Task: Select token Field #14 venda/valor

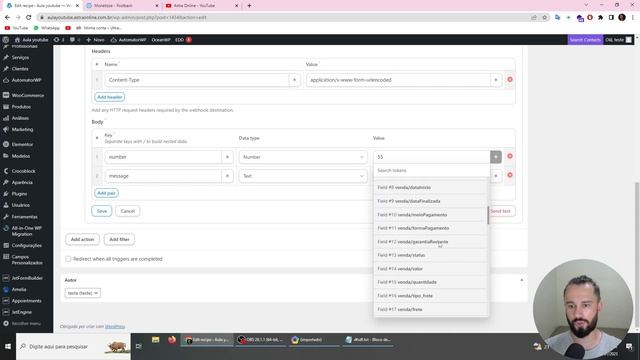Action: pos(431,269)
